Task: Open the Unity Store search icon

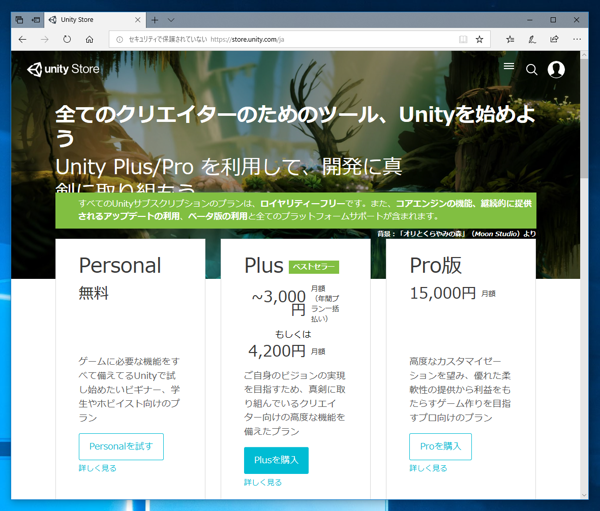Action: 532,70
